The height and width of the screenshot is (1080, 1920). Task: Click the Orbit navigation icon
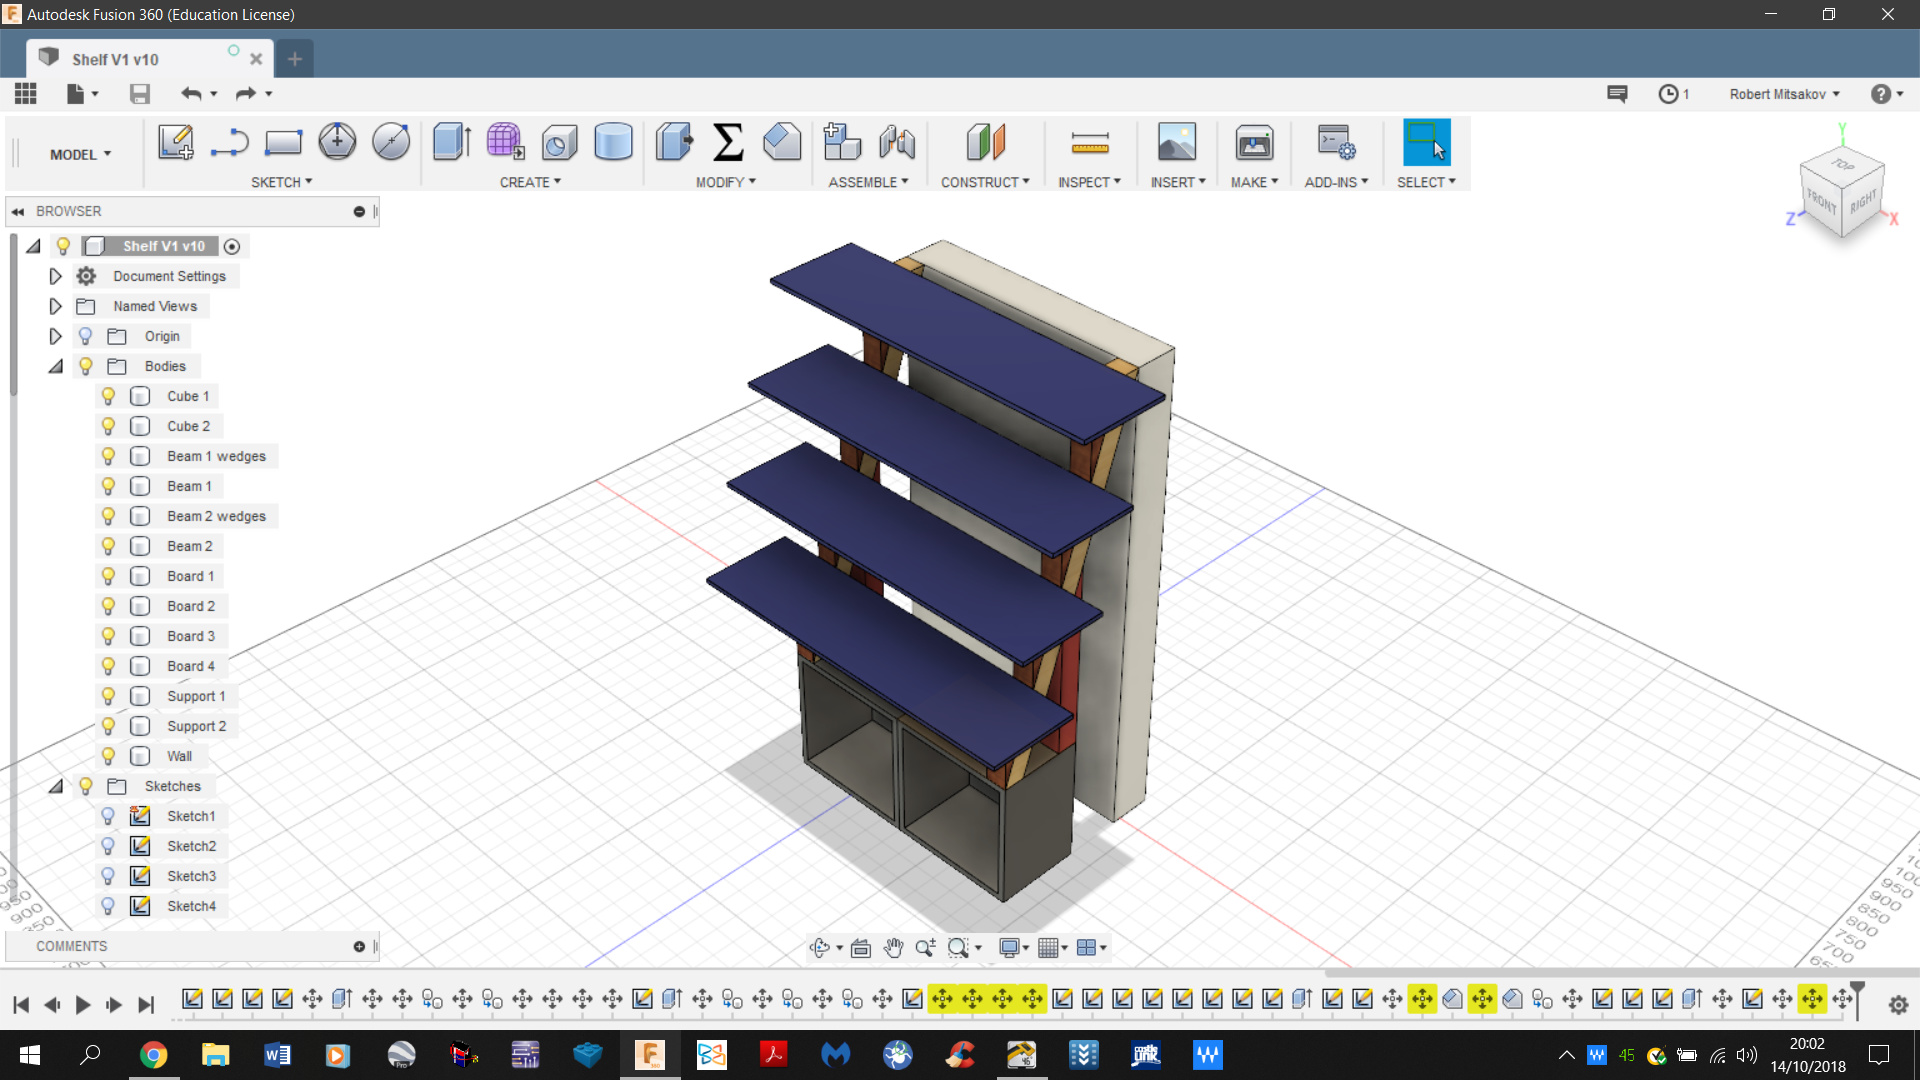click(x=820, y=947)
